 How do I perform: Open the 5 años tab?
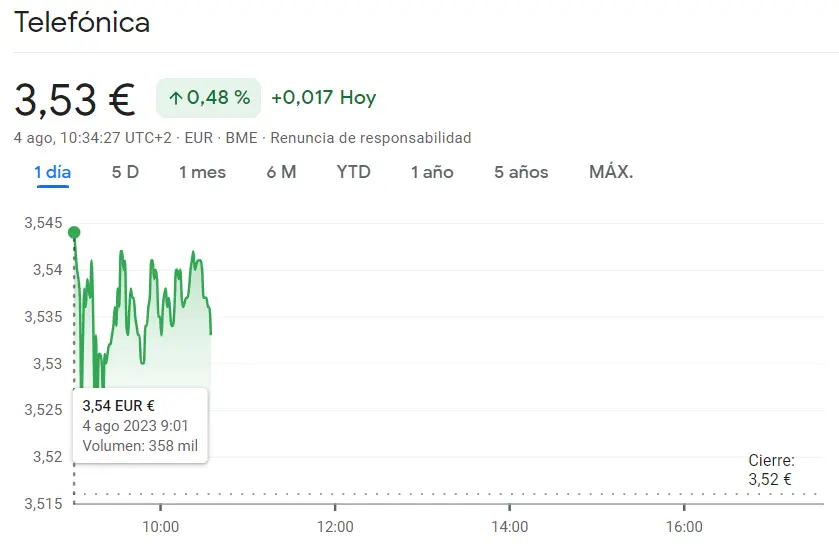[521, 172]
